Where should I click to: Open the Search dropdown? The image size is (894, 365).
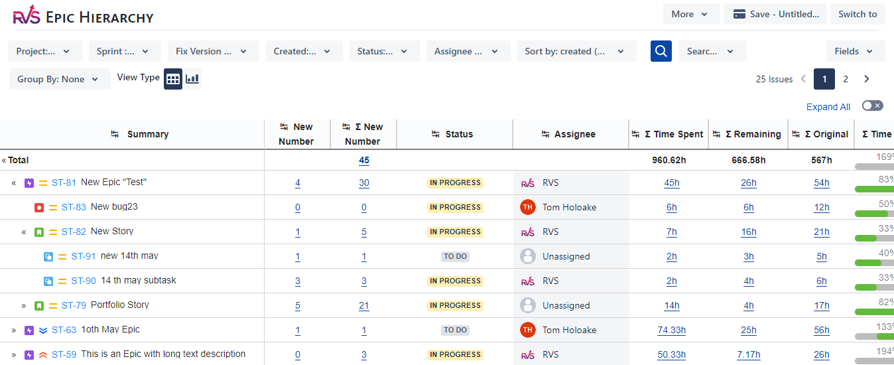712,51
